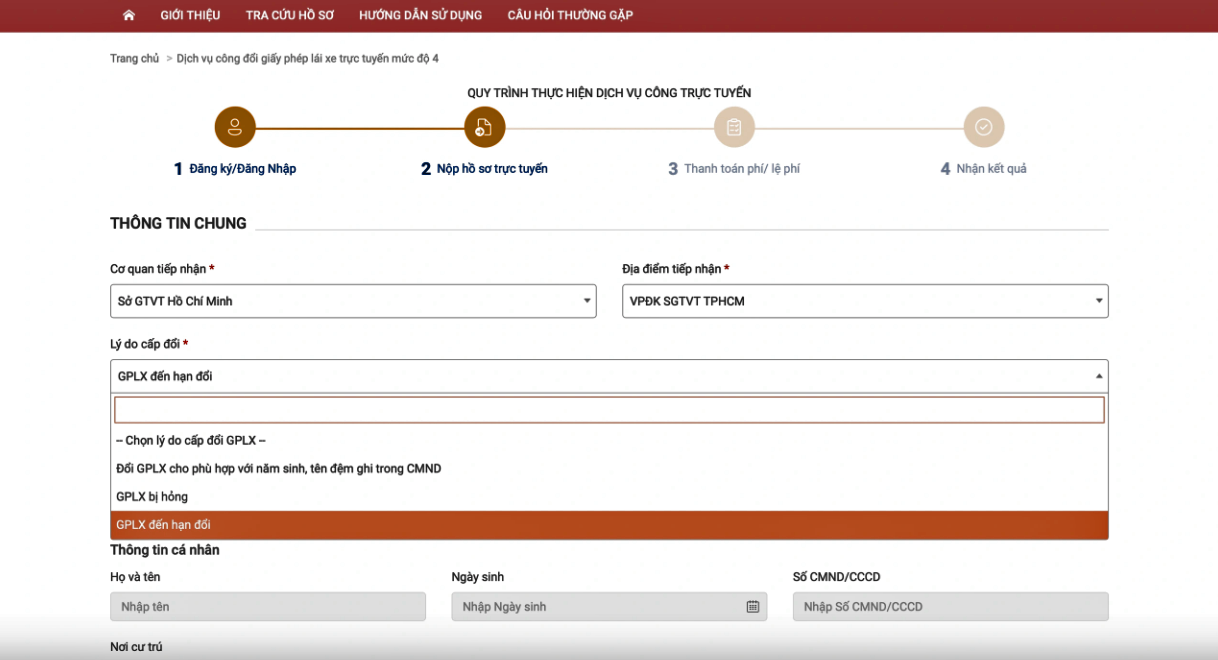Open Câu Hỏi Thường Gặp page
The width and height of the screenshot is (1218, 660).
point(570,15)
